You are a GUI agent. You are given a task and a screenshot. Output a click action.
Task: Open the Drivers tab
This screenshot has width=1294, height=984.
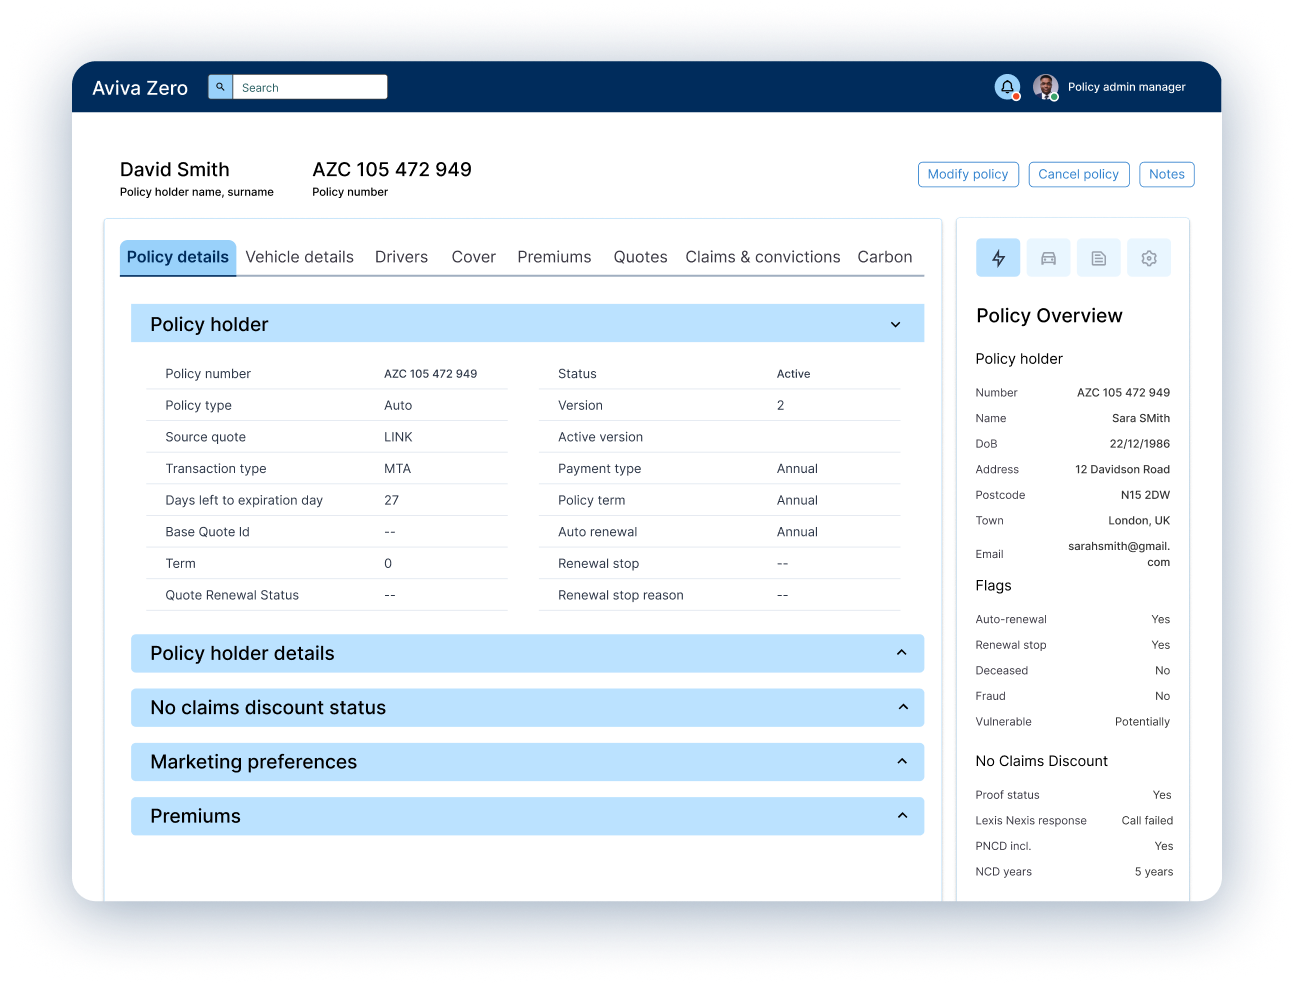pyautogui.click(x=401, y=257)
